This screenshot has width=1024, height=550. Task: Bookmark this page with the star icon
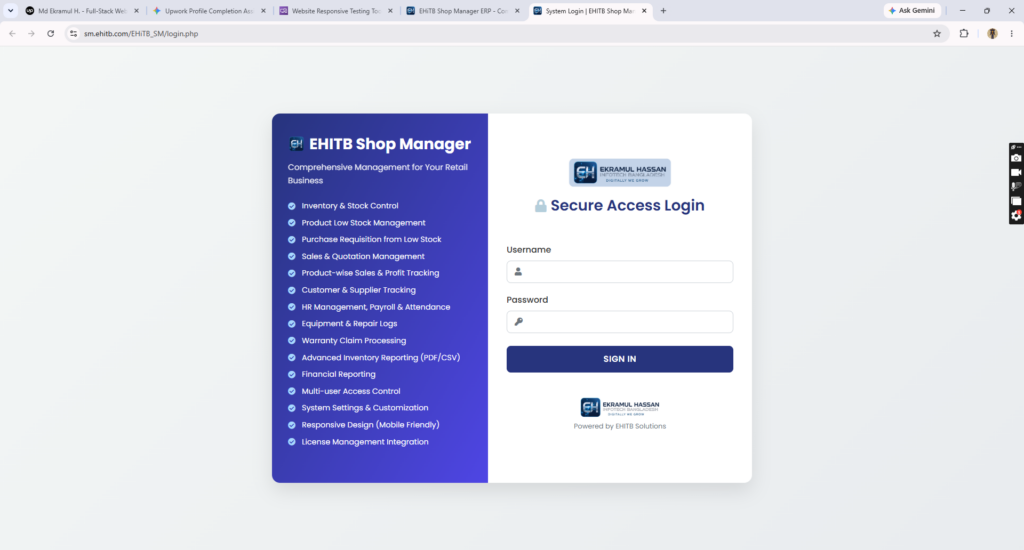pyautogui.click(x=937, y=33)
